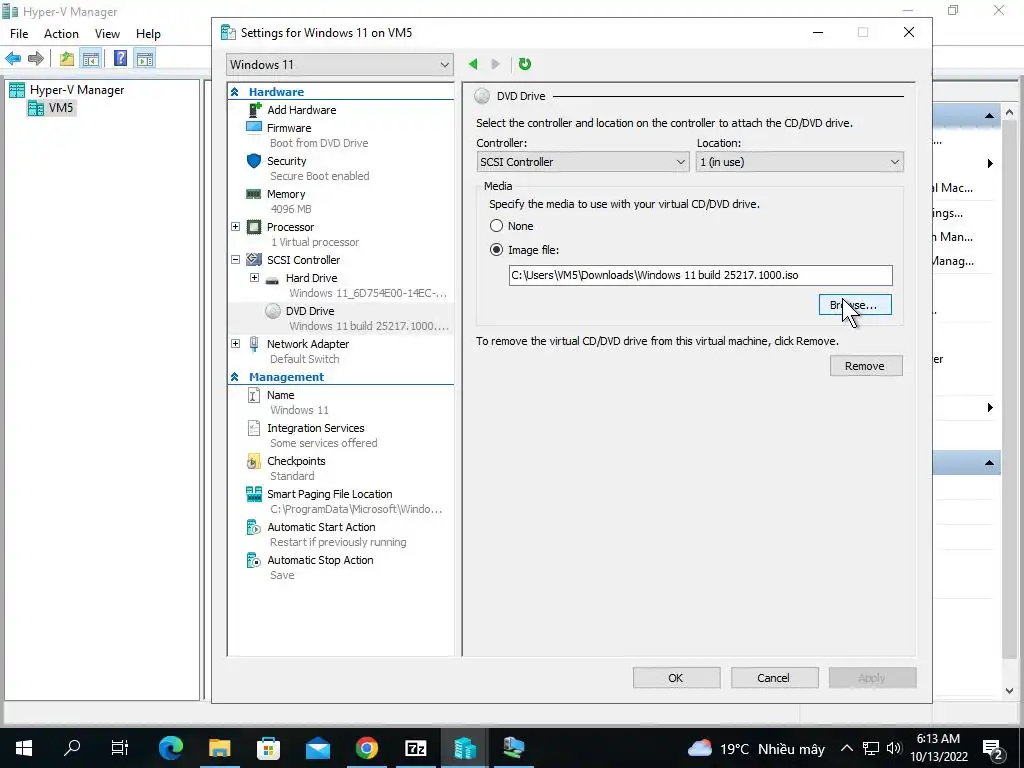
Task: Open the virtual machine selector dropdown Windows 11
Action: [340, 65]
